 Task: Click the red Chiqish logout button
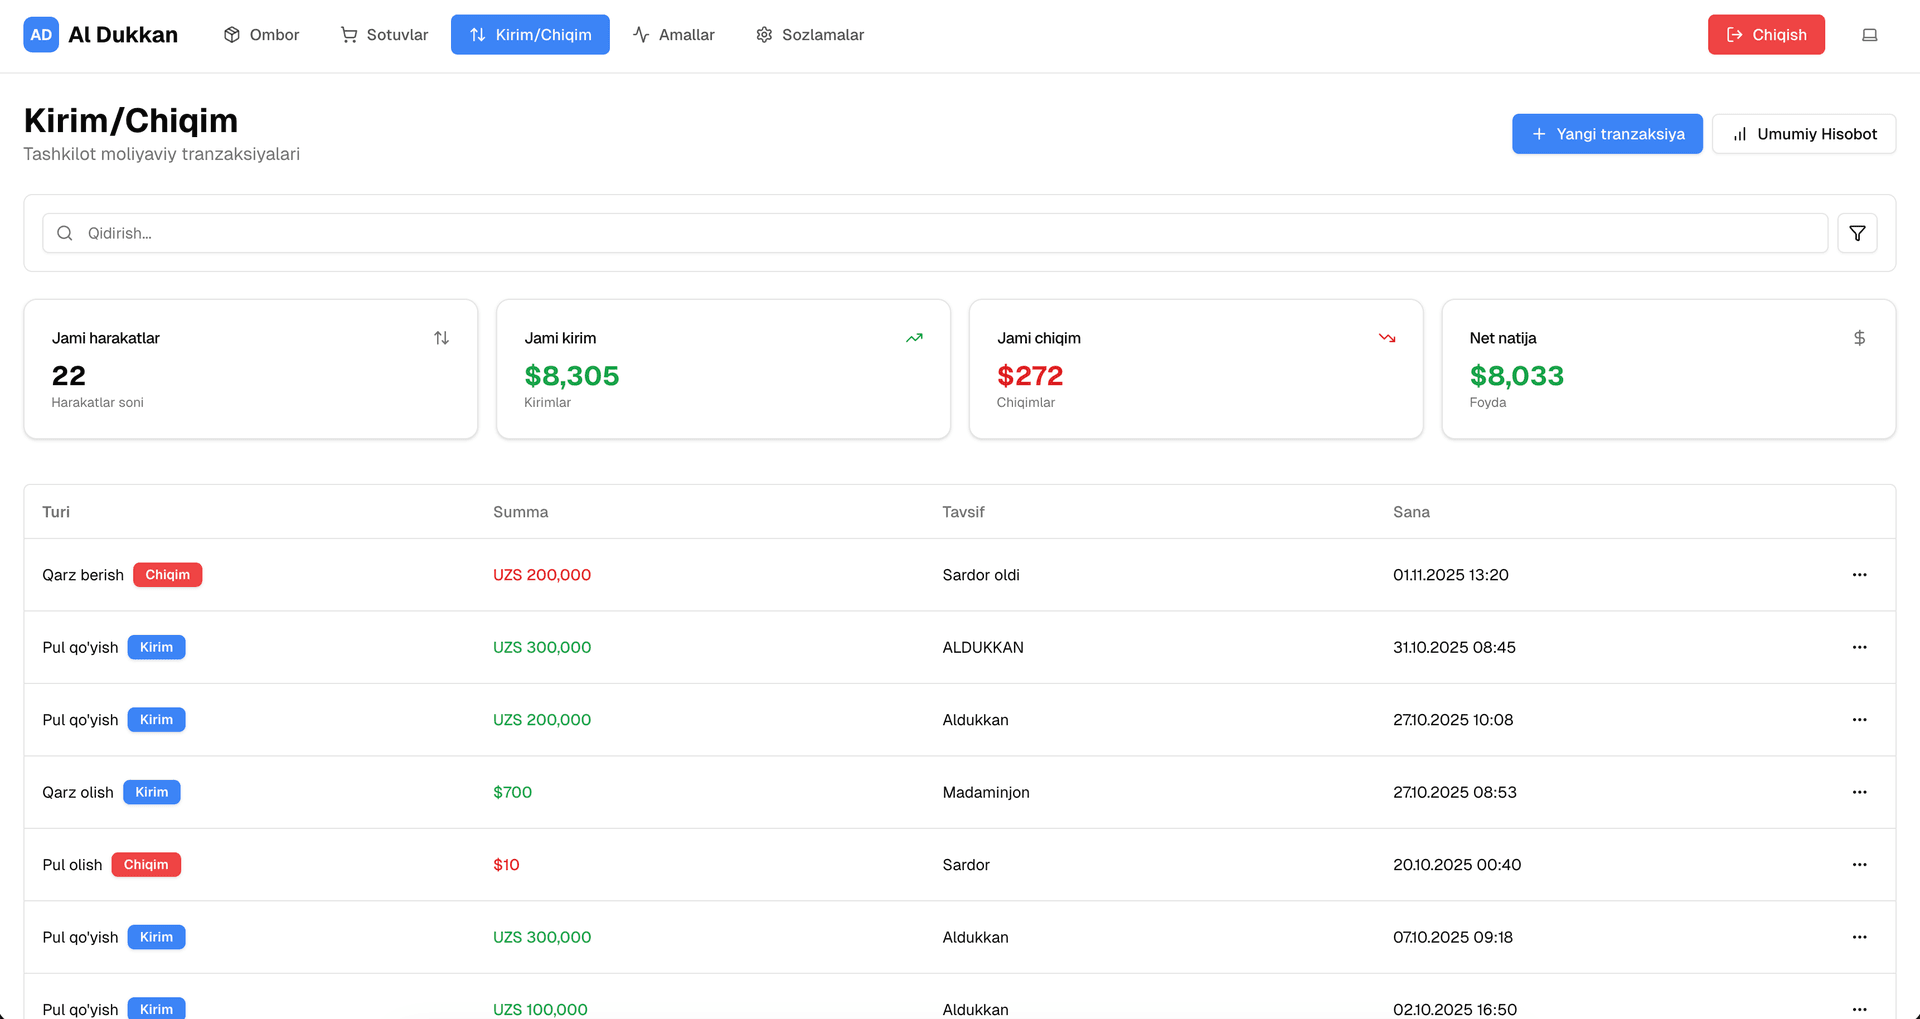pos(1765,35)
